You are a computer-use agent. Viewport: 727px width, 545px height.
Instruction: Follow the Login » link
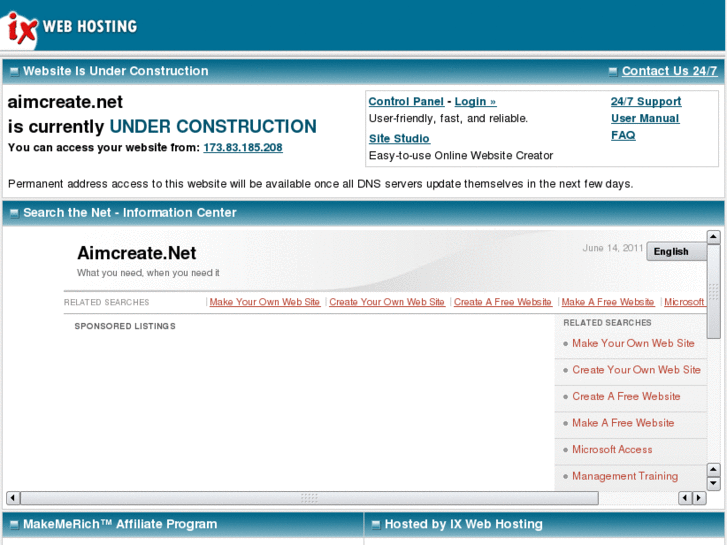click(x=475, y=102)
